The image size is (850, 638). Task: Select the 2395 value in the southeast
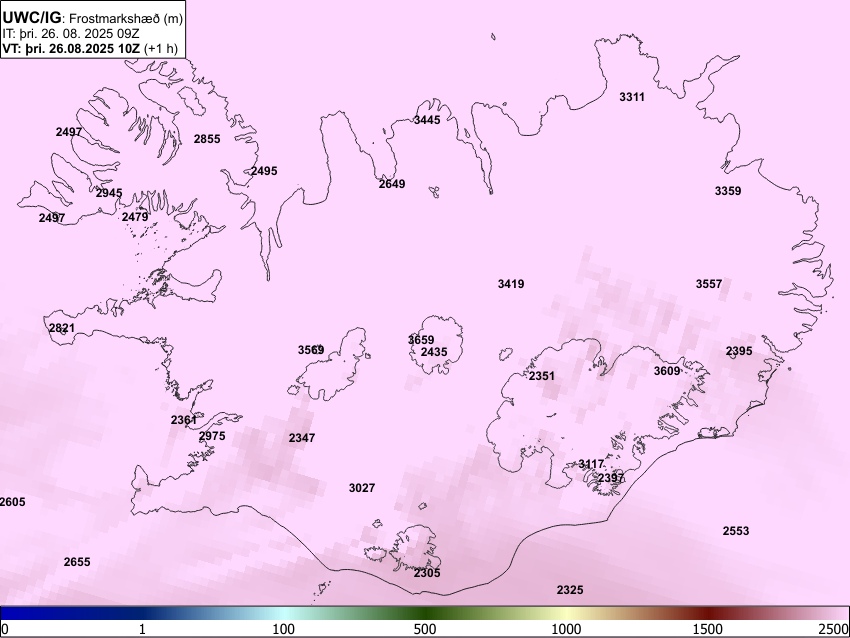tap(739, 351)
